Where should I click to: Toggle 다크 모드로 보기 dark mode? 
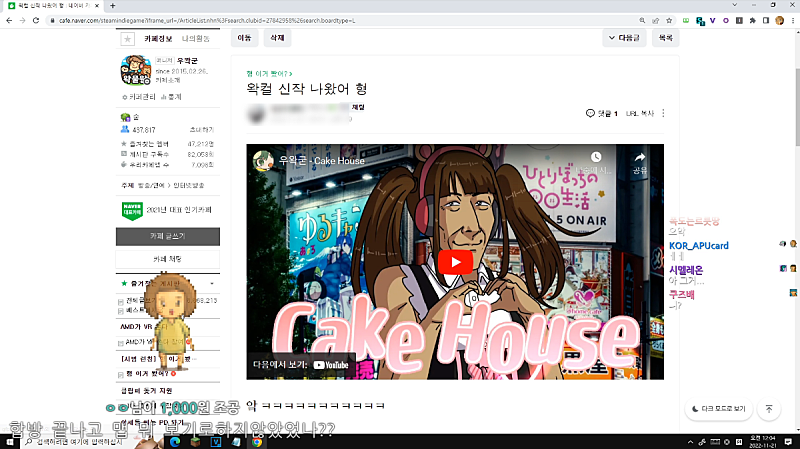tap(719, 409)
